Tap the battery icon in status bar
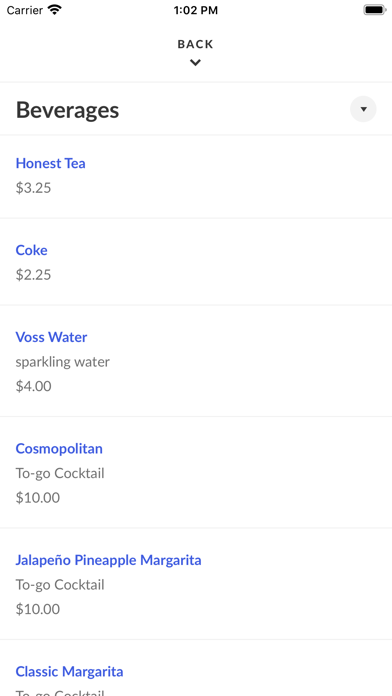Viewport: 392px width, 696px height. tap(375, 10)
